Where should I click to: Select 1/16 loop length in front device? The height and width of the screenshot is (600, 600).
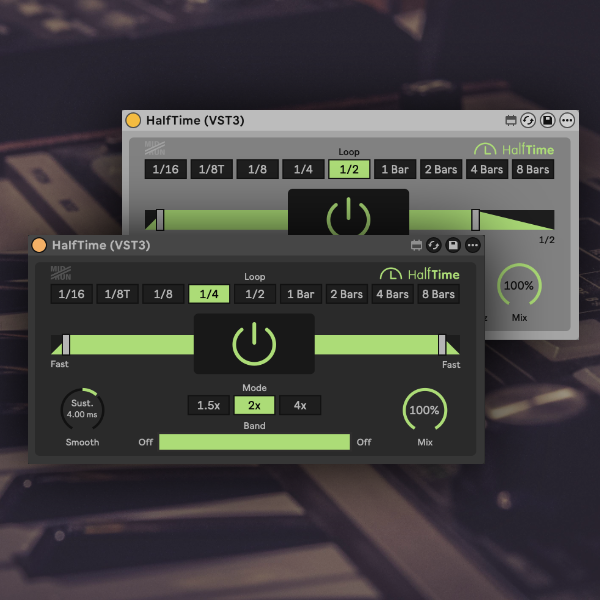pyautogui.click(x=72, y=294)
